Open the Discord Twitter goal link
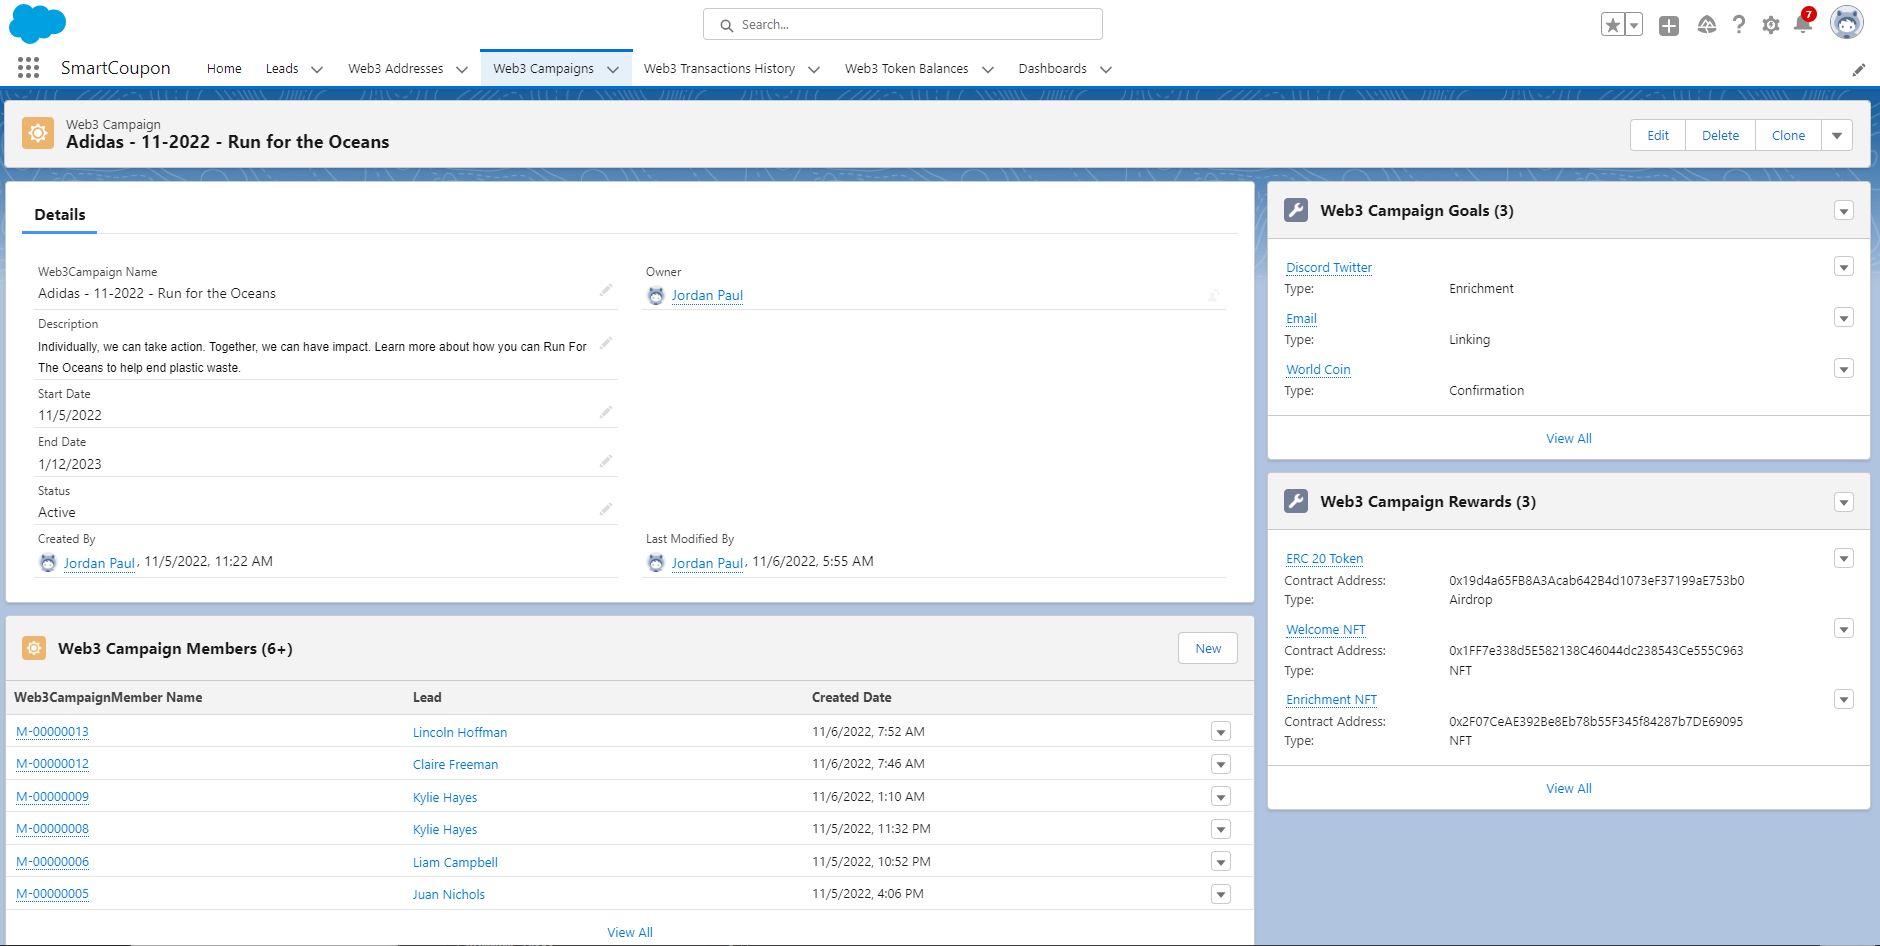The height and width of the screenshot is (946, 1880). 1329,267
